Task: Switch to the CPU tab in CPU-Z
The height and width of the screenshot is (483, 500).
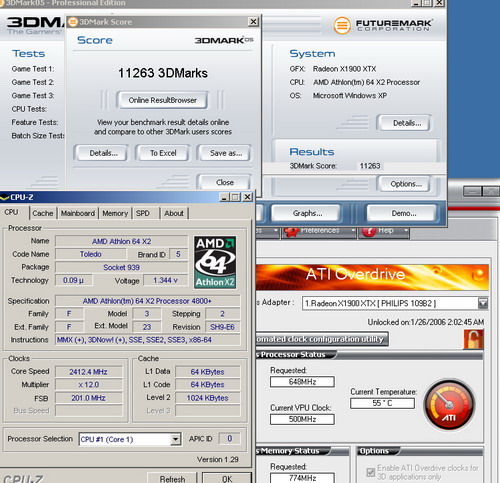Action: tap(12, 212)
